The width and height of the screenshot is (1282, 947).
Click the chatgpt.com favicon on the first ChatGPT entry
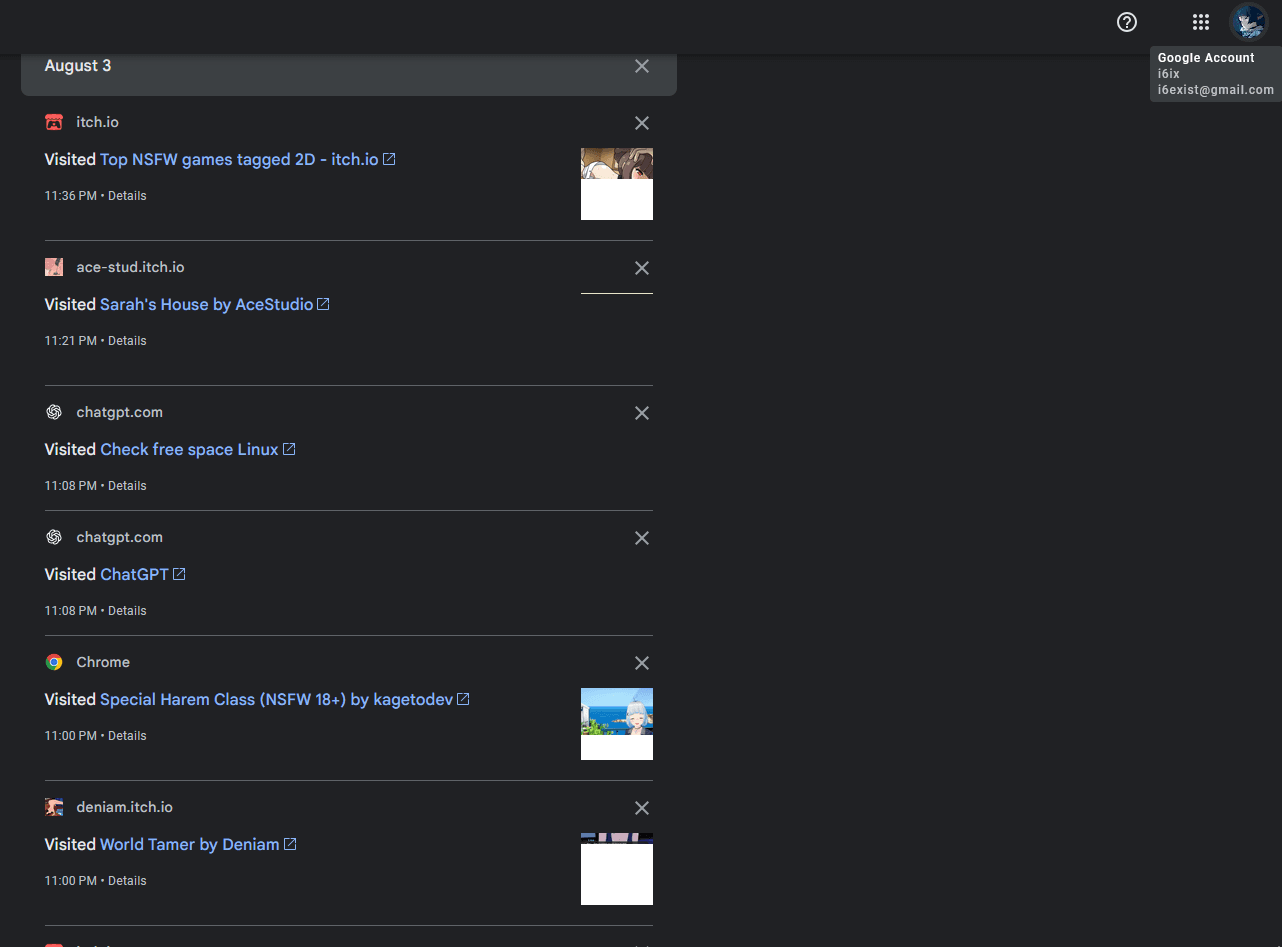[x=54, y=412]
